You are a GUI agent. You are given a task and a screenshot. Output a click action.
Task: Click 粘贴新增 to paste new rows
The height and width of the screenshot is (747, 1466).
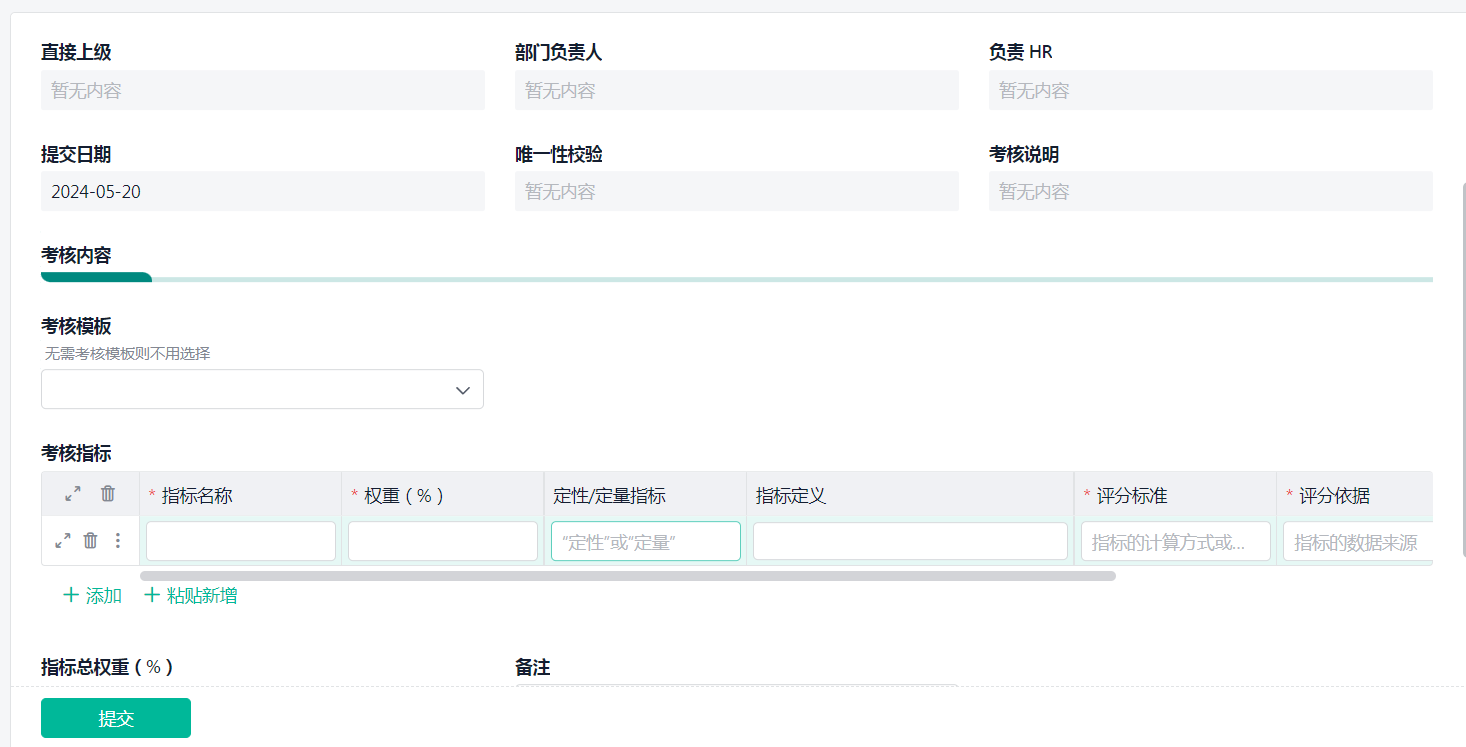pyautogui.click(x=191, y=596)
